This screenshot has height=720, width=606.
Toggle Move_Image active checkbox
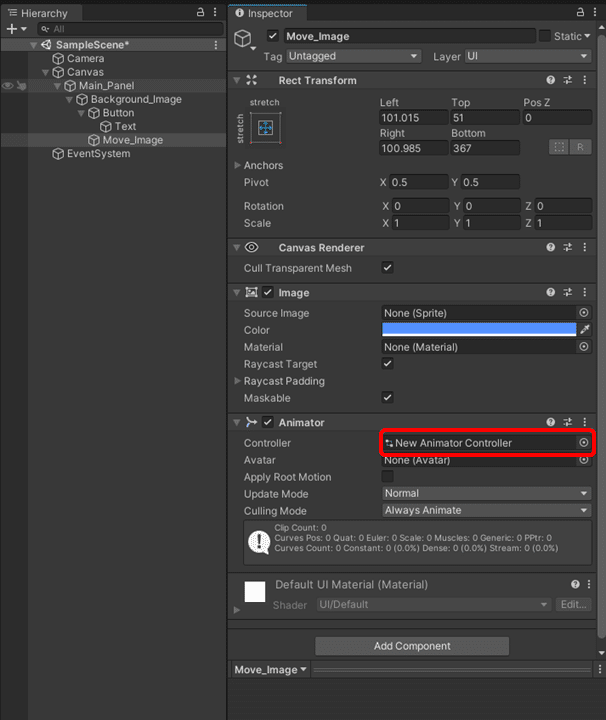(273, 36)
